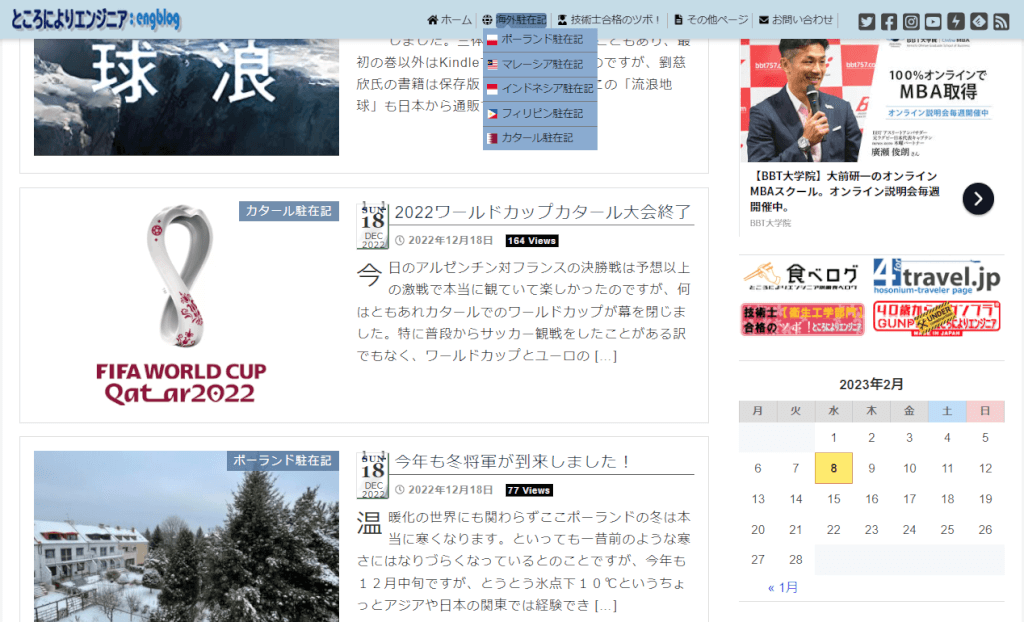Open 2022ワールドカップカタール大会終了 post title
This screenshot has height=622, width=1024.
pyautogui.click(x=543, y=212)
